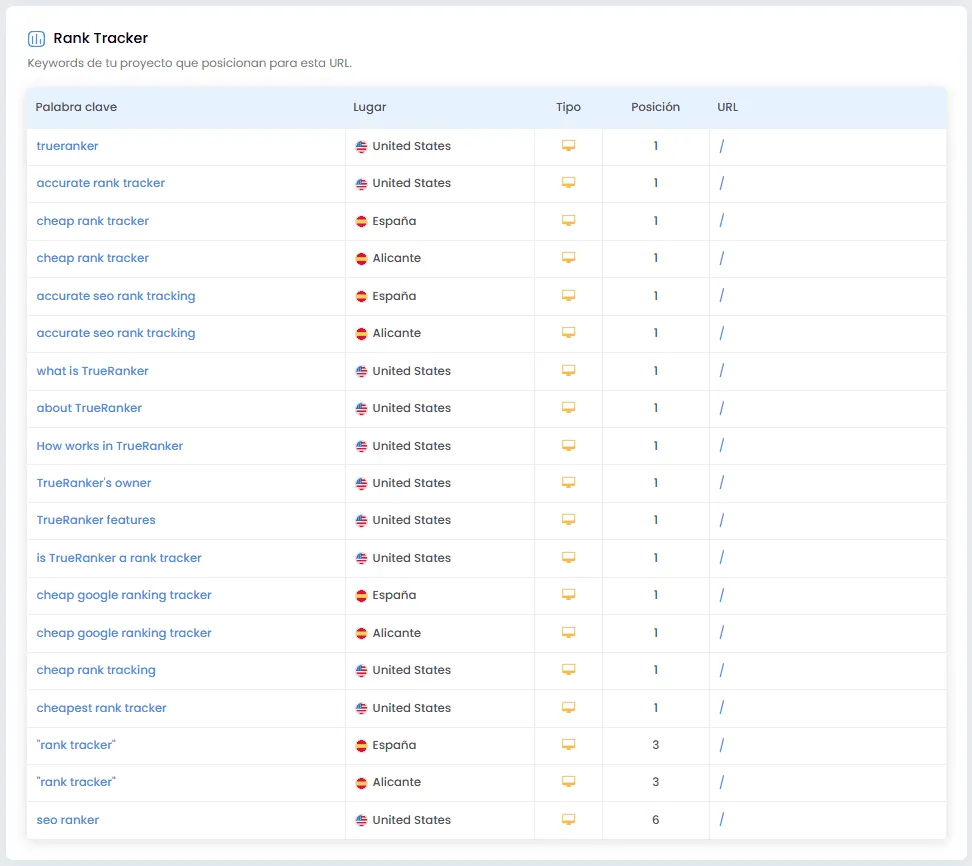The width and height of the screenshot is (972, 866).
Task: Open is TrueRanker a rank tracker keyword
Action: point(119,559)
